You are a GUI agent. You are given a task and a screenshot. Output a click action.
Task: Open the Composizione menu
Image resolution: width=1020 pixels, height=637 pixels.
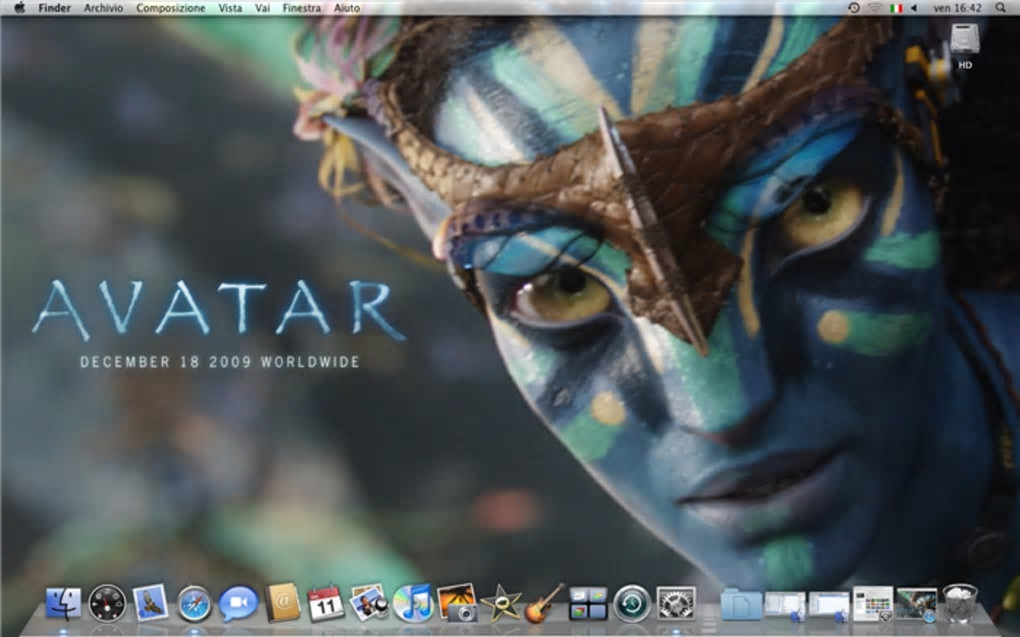tap(170, 8)
